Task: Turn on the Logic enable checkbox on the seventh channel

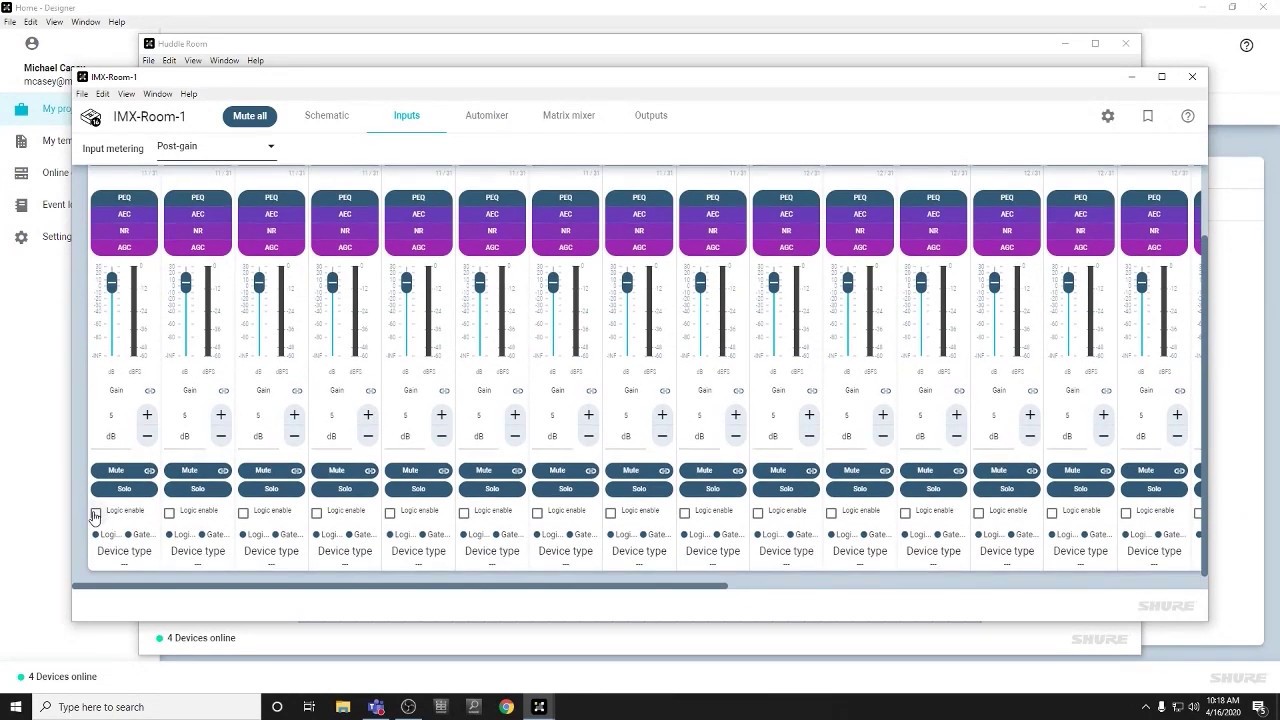Action: 537,513
